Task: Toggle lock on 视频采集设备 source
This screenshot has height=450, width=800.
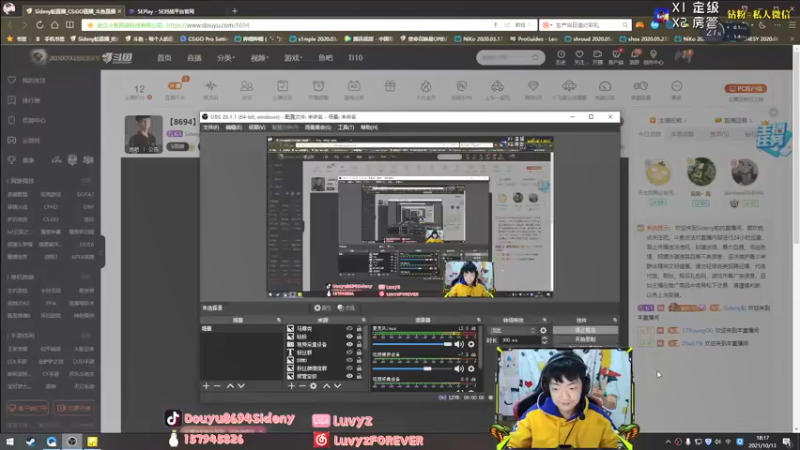Action: click(359, 344)
